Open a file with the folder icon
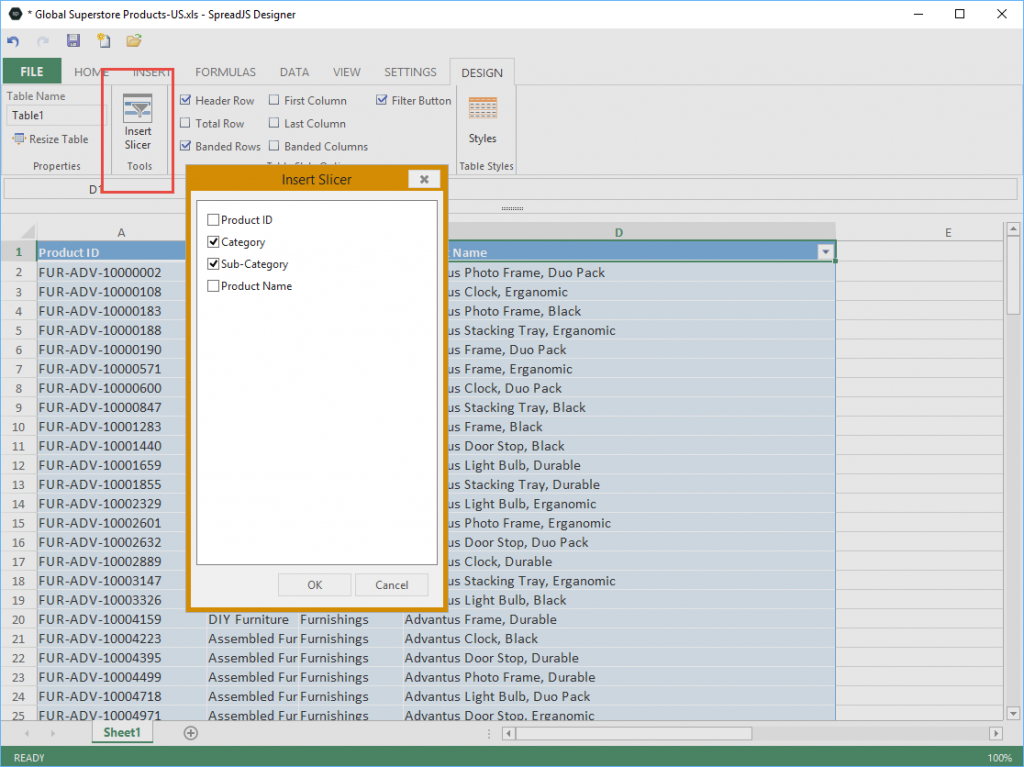The width and height of the screenshot is (1024, 767). click(134, 41)
